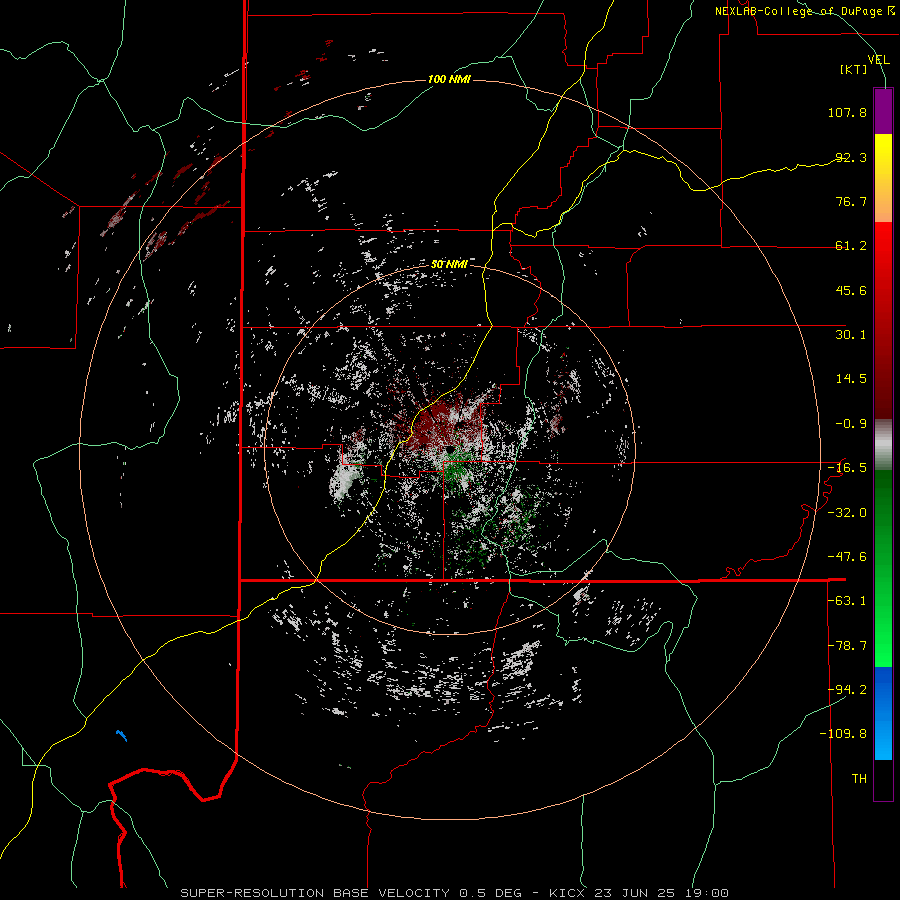900x900 pixels.
Task: Click the 61.2 velocity scale value
Action: tap(851, 246)
